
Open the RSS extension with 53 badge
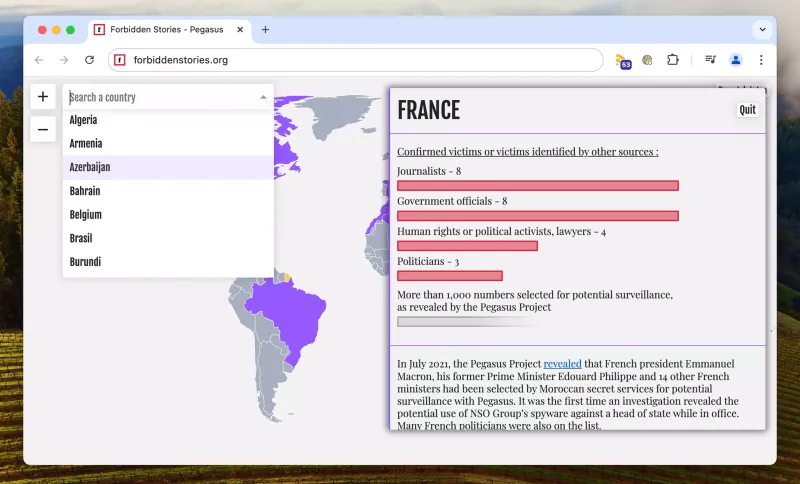[x=623, y=61]
